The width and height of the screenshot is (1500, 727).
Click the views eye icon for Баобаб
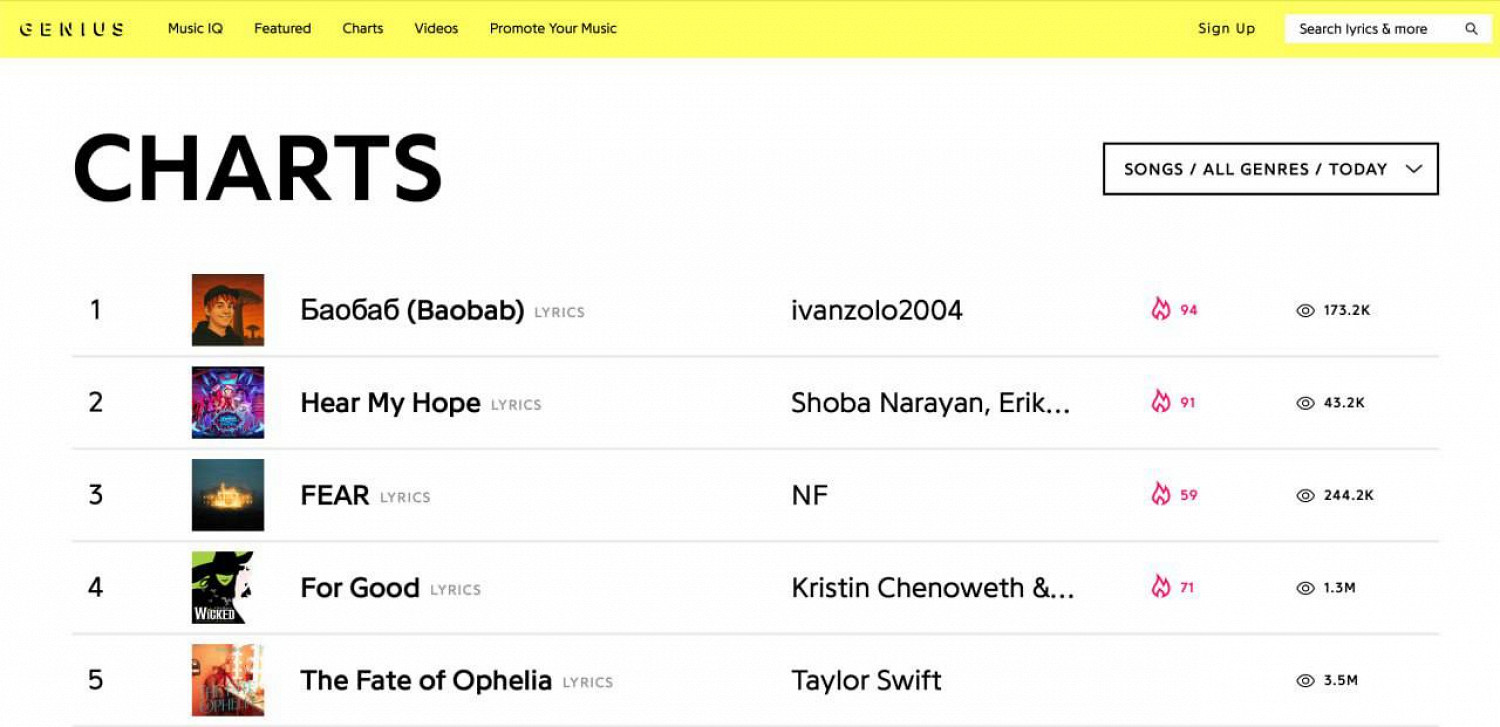1305,311
